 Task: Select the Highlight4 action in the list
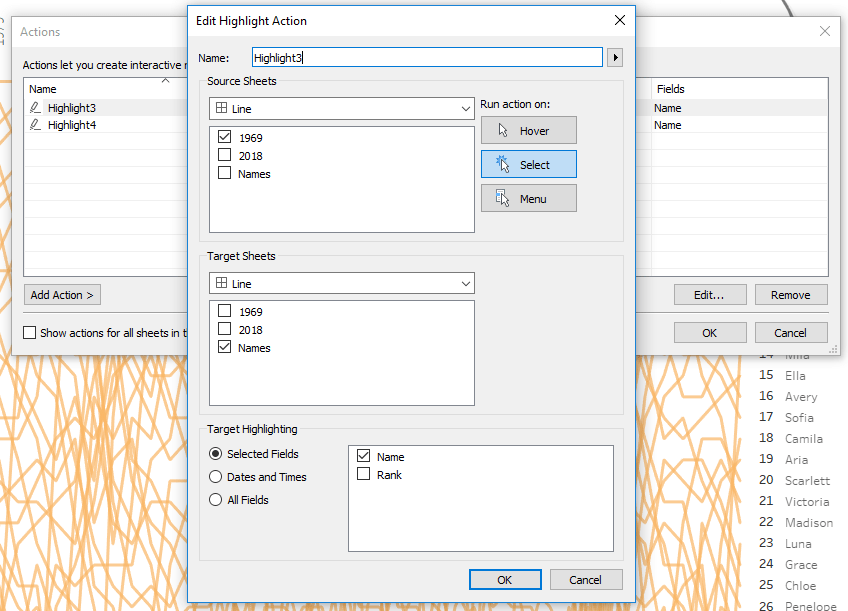point(72,125)
